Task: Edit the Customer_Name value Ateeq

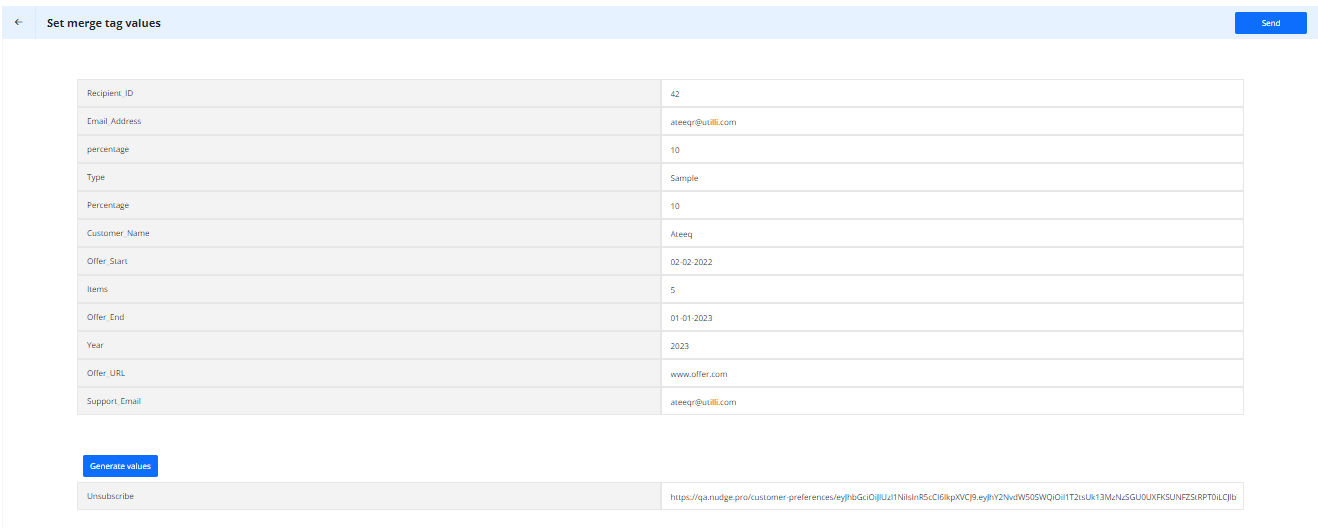Action: [952, 233]
